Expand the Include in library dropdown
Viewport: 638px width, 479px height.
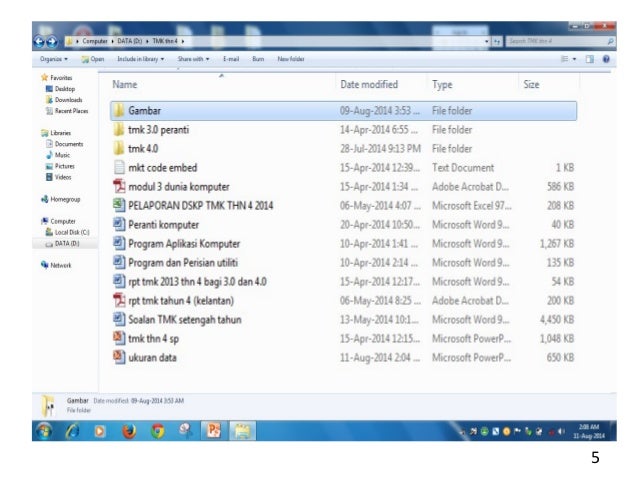point(140,58)
